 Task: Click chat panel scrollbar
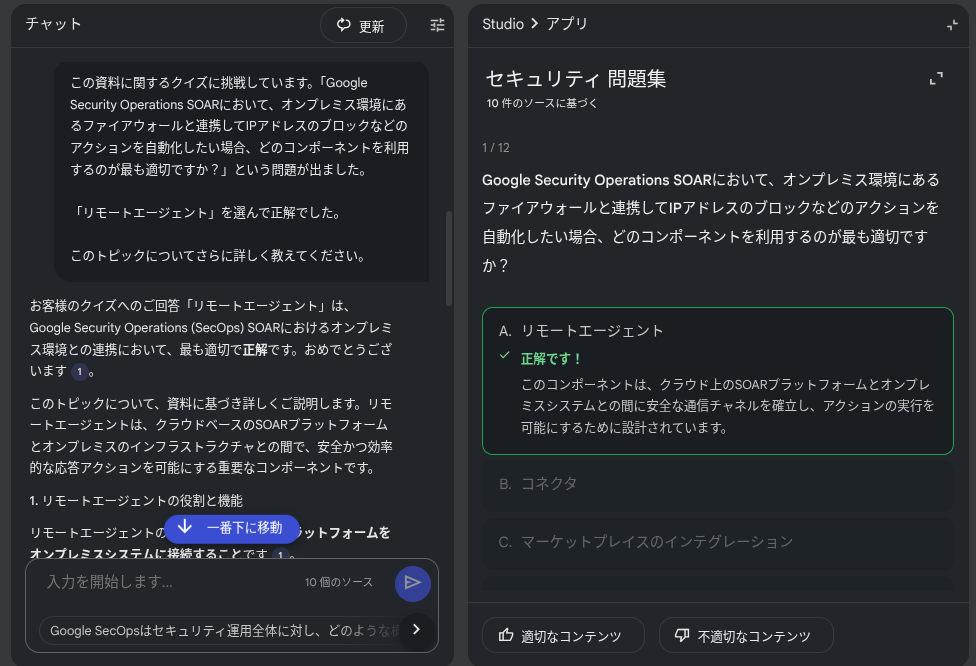tap(449, 258)
